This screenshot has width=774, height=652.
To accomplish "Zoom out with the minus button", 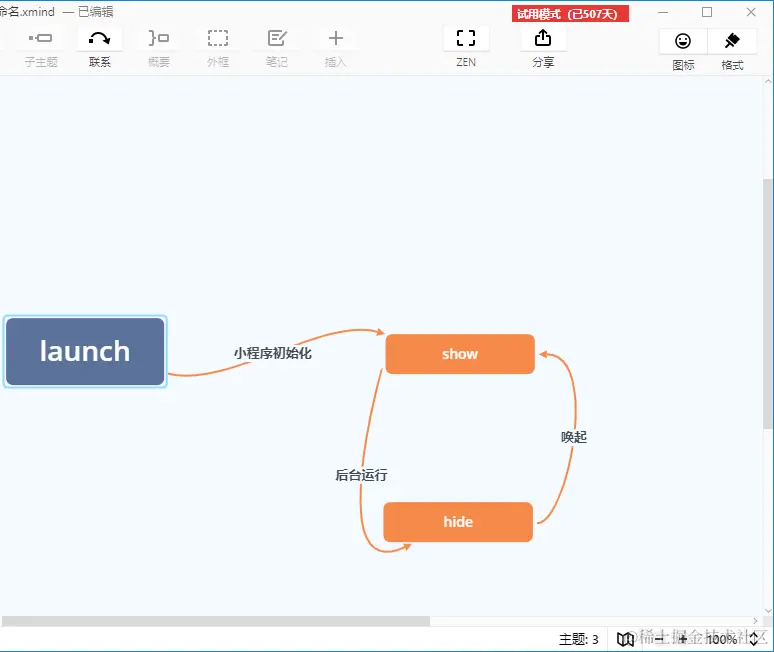I will click(659, 639).
